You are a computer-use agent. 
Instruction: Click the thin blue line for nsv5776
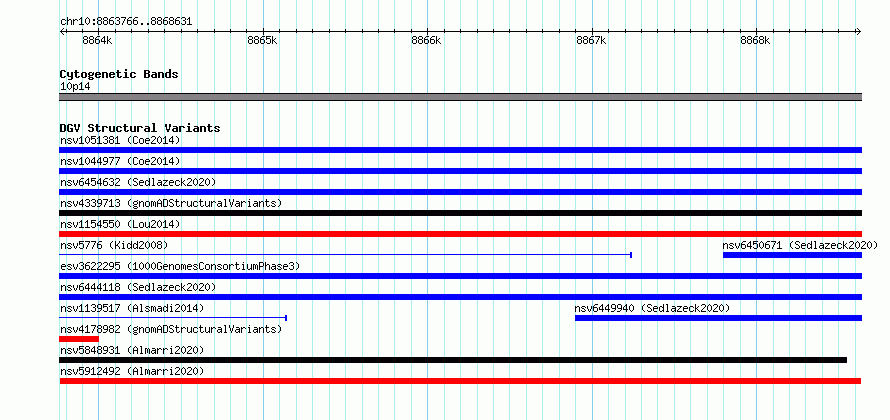point(346,255)
